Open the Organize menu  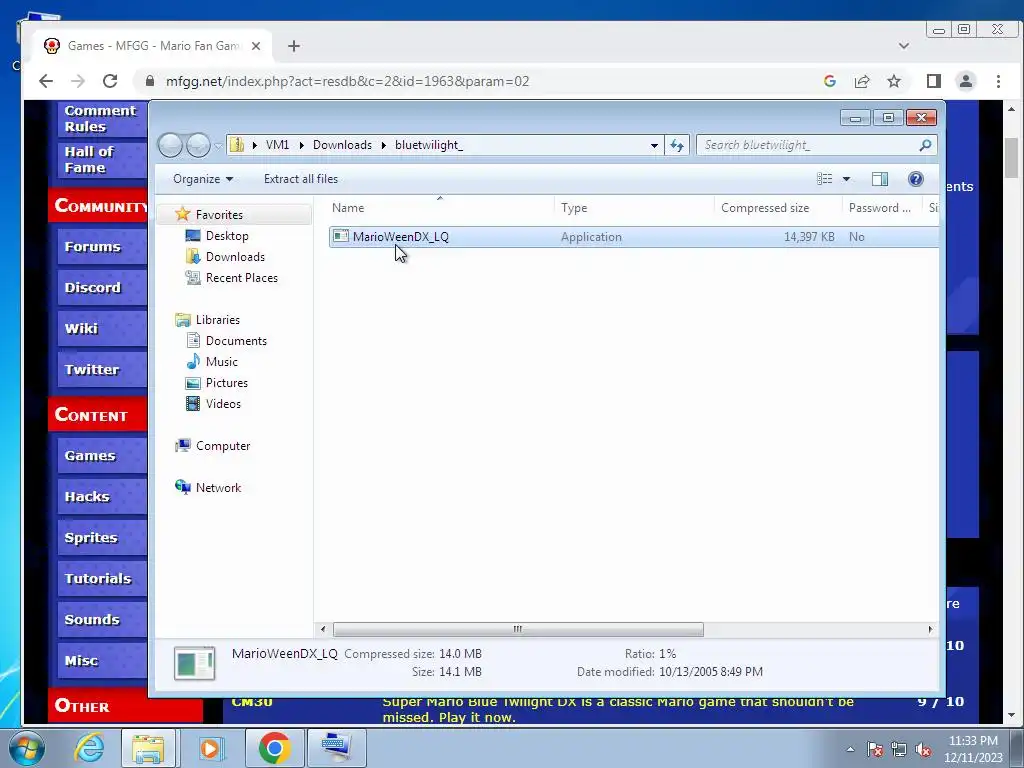[x=202, y=179]
